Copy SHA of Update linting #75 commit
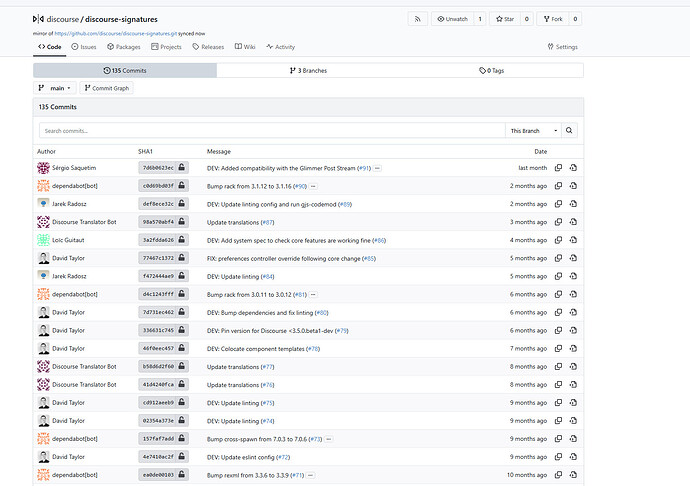The width and height of the screenshot is (690, 486). tap(558, 402)
